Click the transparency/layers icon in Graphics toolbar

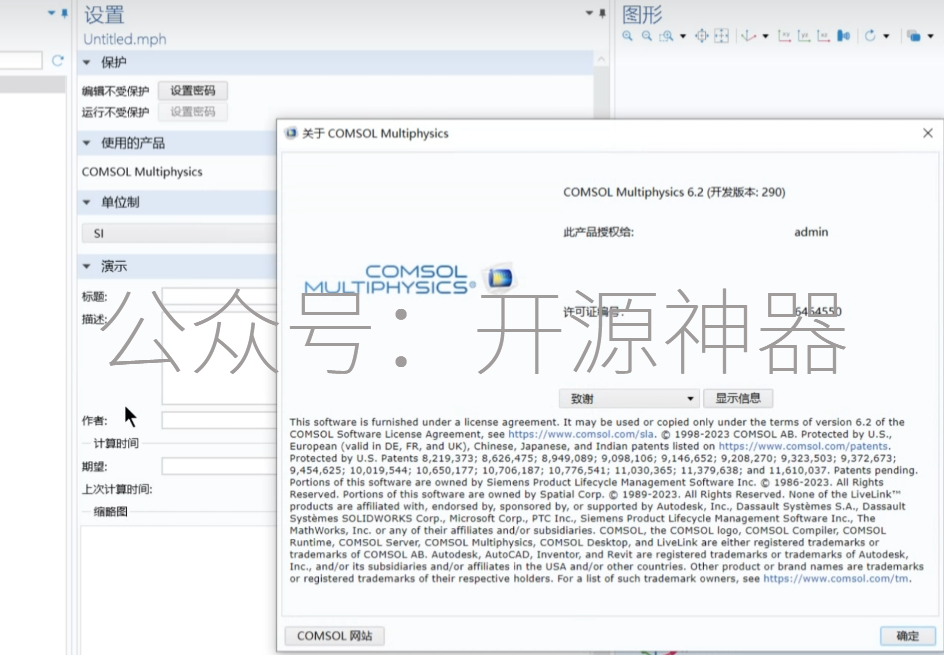pos(913,36)
